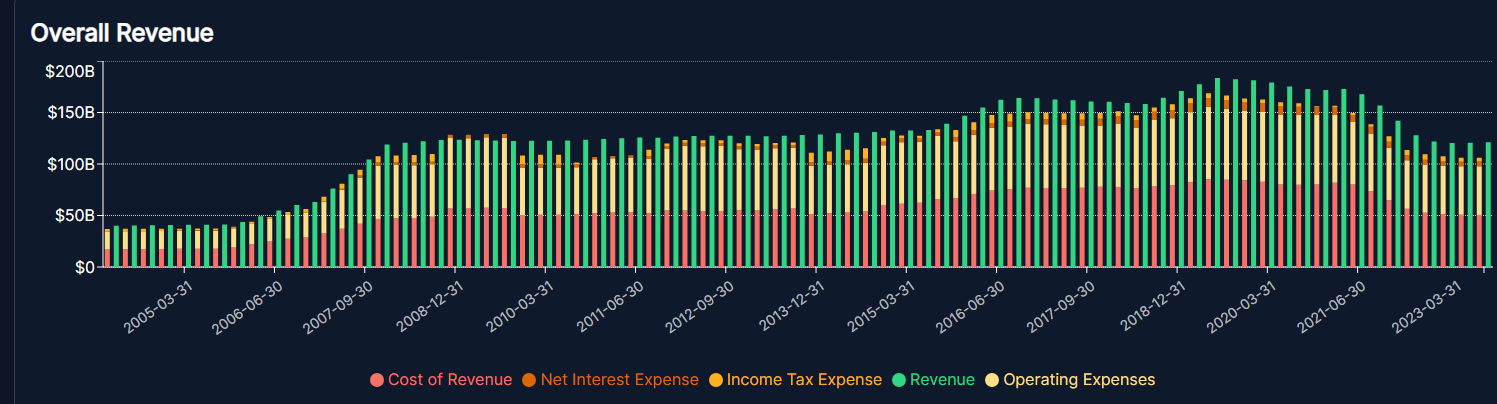Toggle Cost of Revenue legend series

pyautogui.click(x=441, y=380)
